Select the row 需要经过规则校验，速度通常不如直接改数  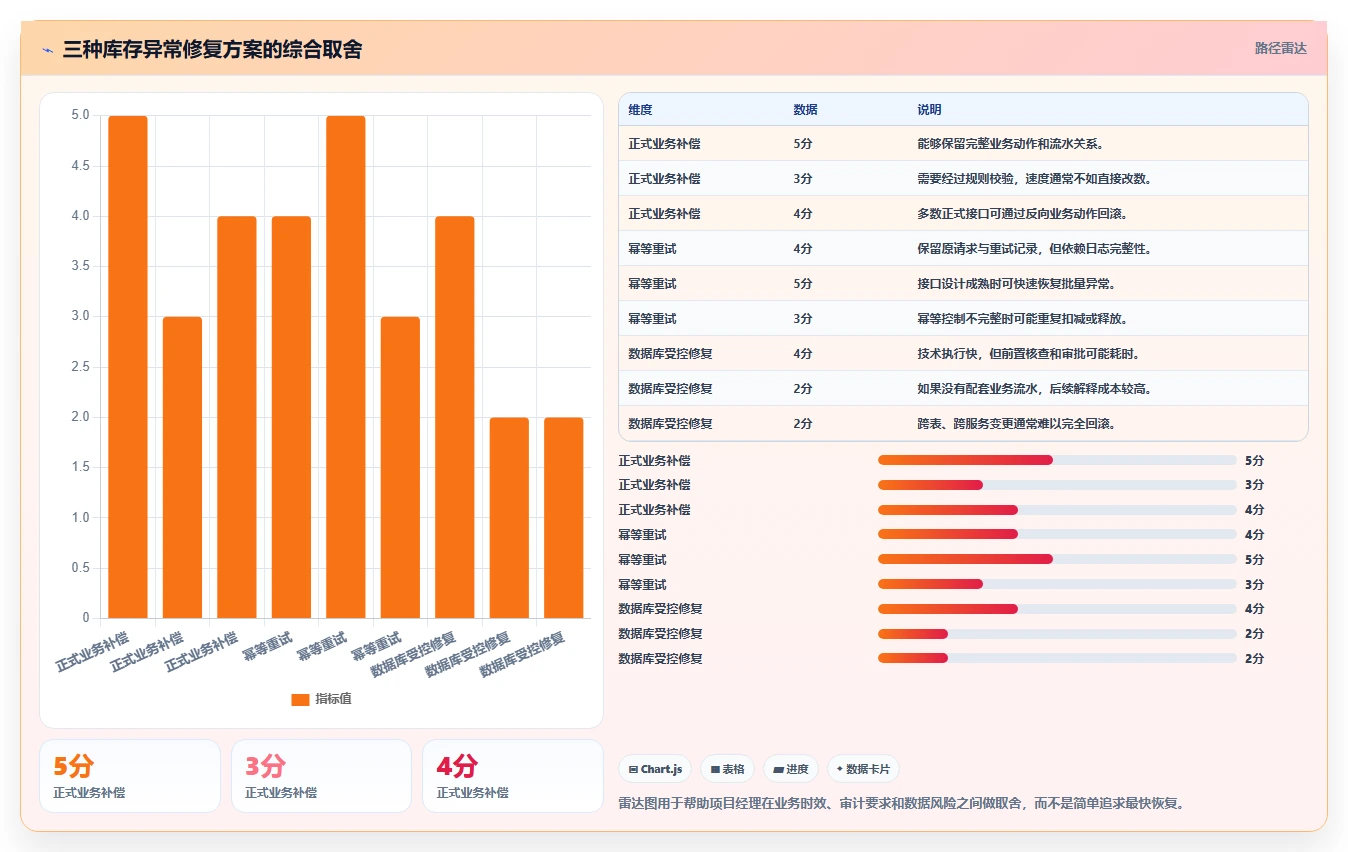point(963,178)
